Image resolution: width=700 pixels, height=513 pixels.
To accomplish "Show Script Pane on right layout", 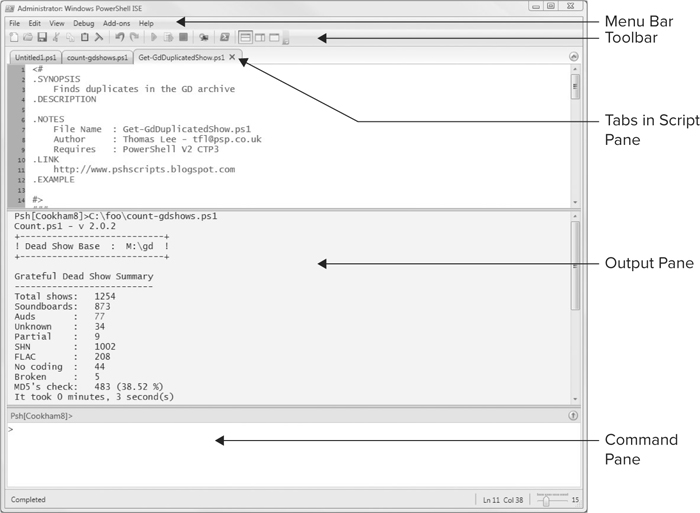I will pyautogui.click(x=260, y=38).
